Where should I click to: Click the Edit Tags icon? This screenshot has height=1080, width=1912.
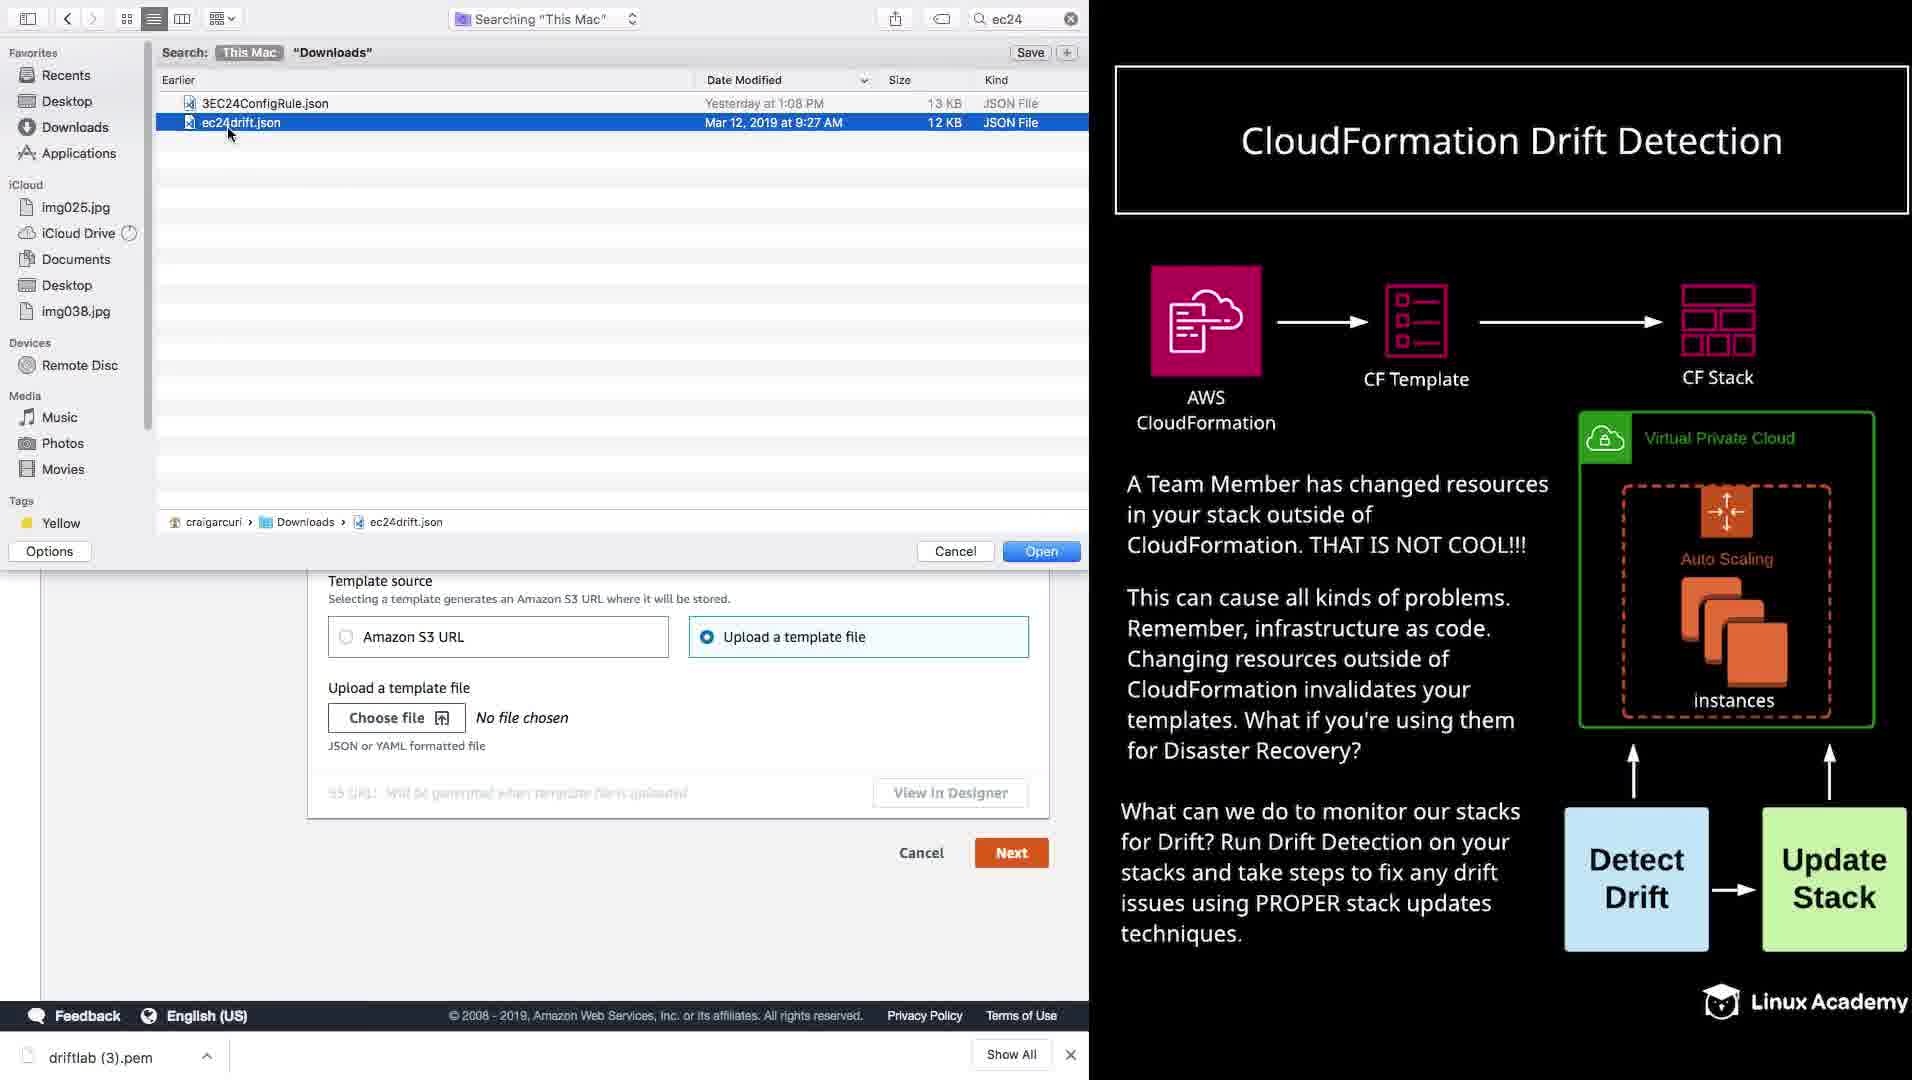tap(942, 19)
